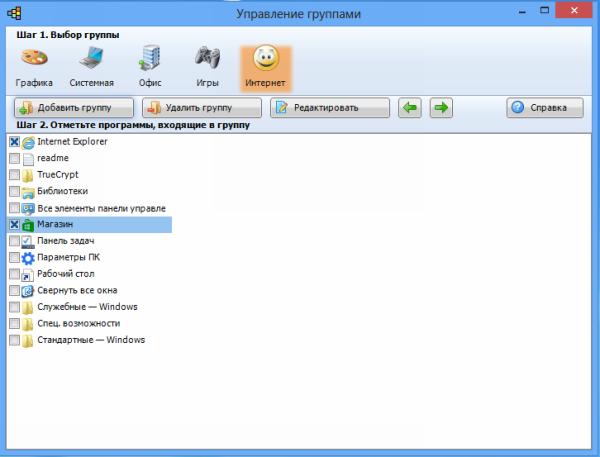Select the Графика group label
The height and width of the screenshot is (457, 600).
tap(34, 83)
